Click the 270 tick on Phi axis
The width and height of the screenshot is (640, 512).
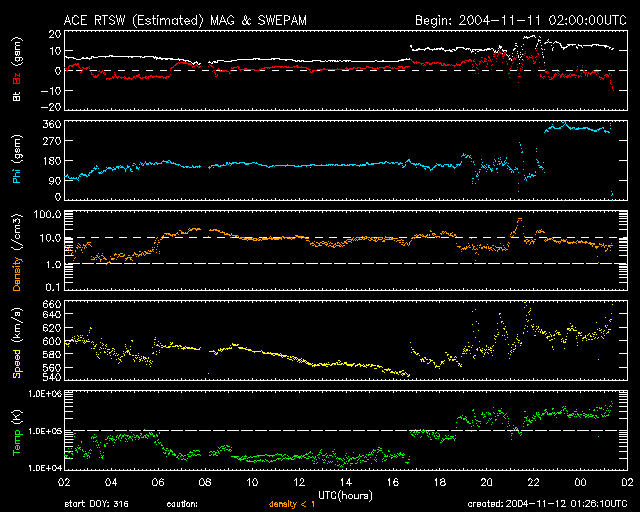[52, 141]
